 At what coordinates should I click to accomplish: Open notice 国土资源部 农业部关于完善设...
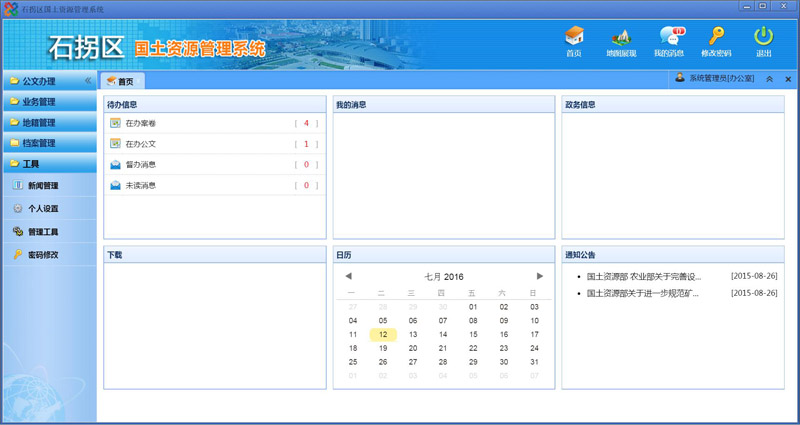click(x=644, y=277)
